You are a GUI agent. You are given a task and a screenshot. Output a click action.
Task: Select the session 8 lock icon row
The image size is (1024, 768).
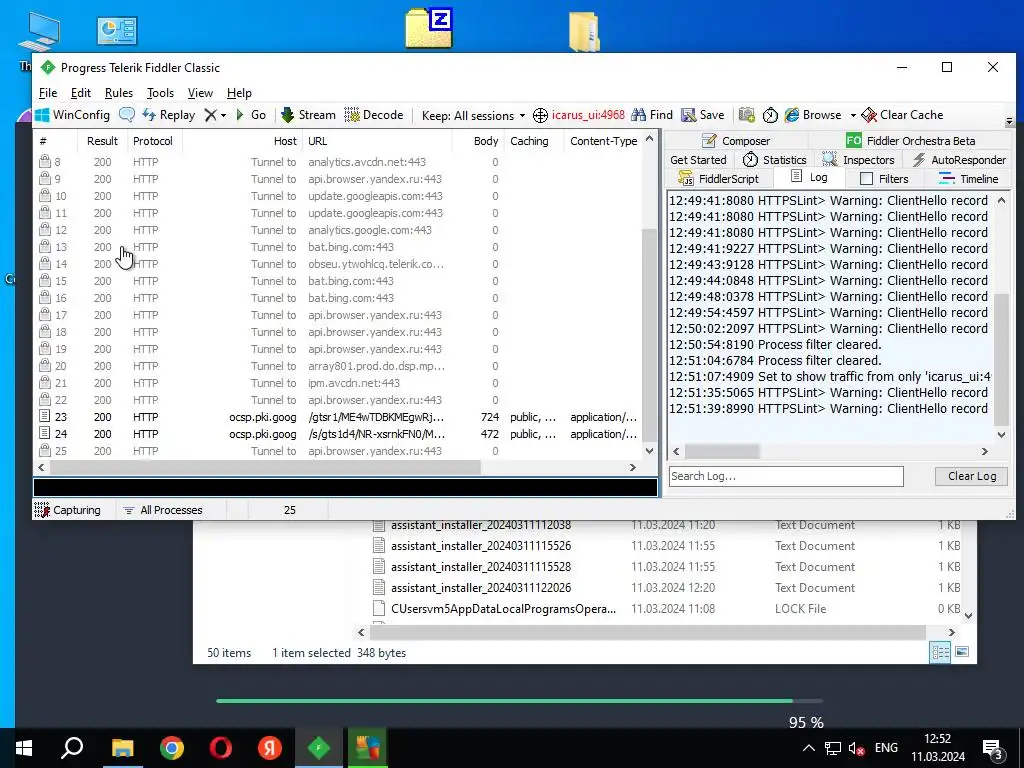click(338, 162)
